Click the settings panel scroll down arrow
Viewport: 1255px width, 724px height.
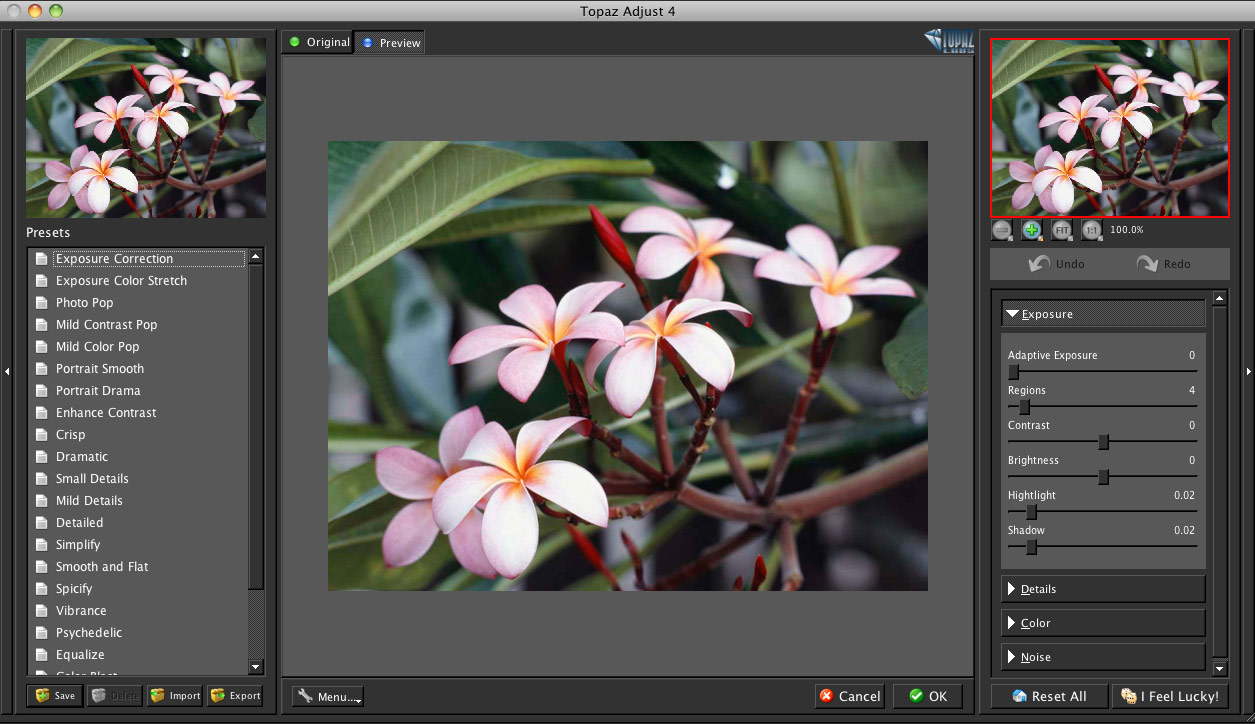pyautogui.click(x=1220, y=668)
